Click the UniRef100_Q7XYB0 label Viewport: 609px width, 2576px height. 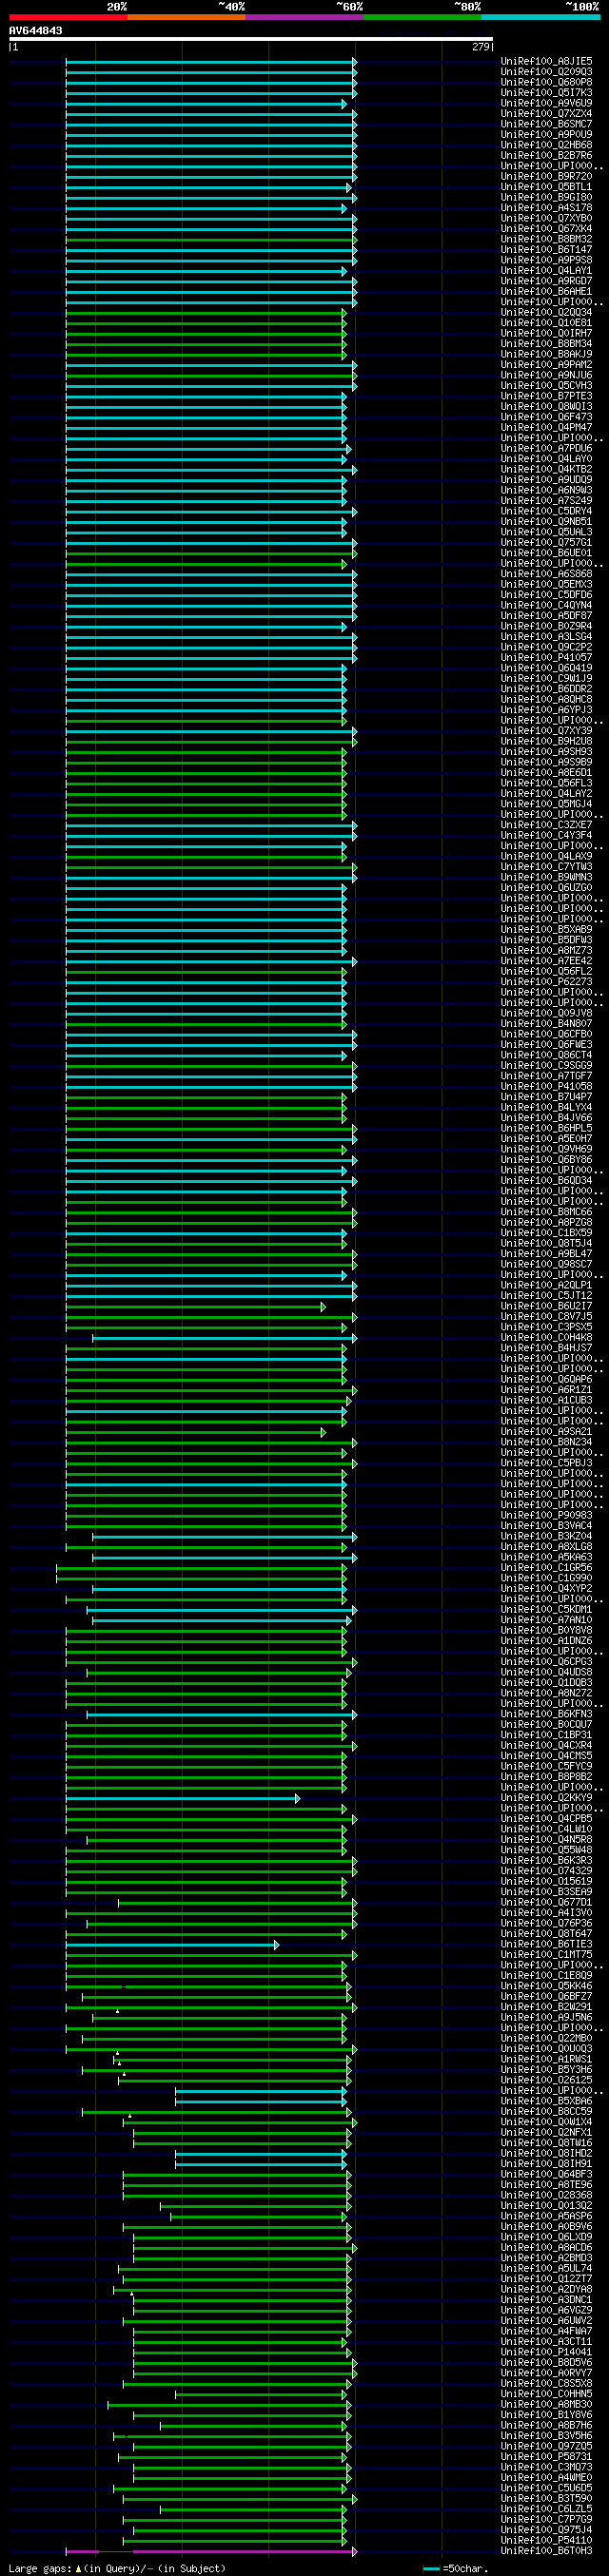(x=546, y=219)
